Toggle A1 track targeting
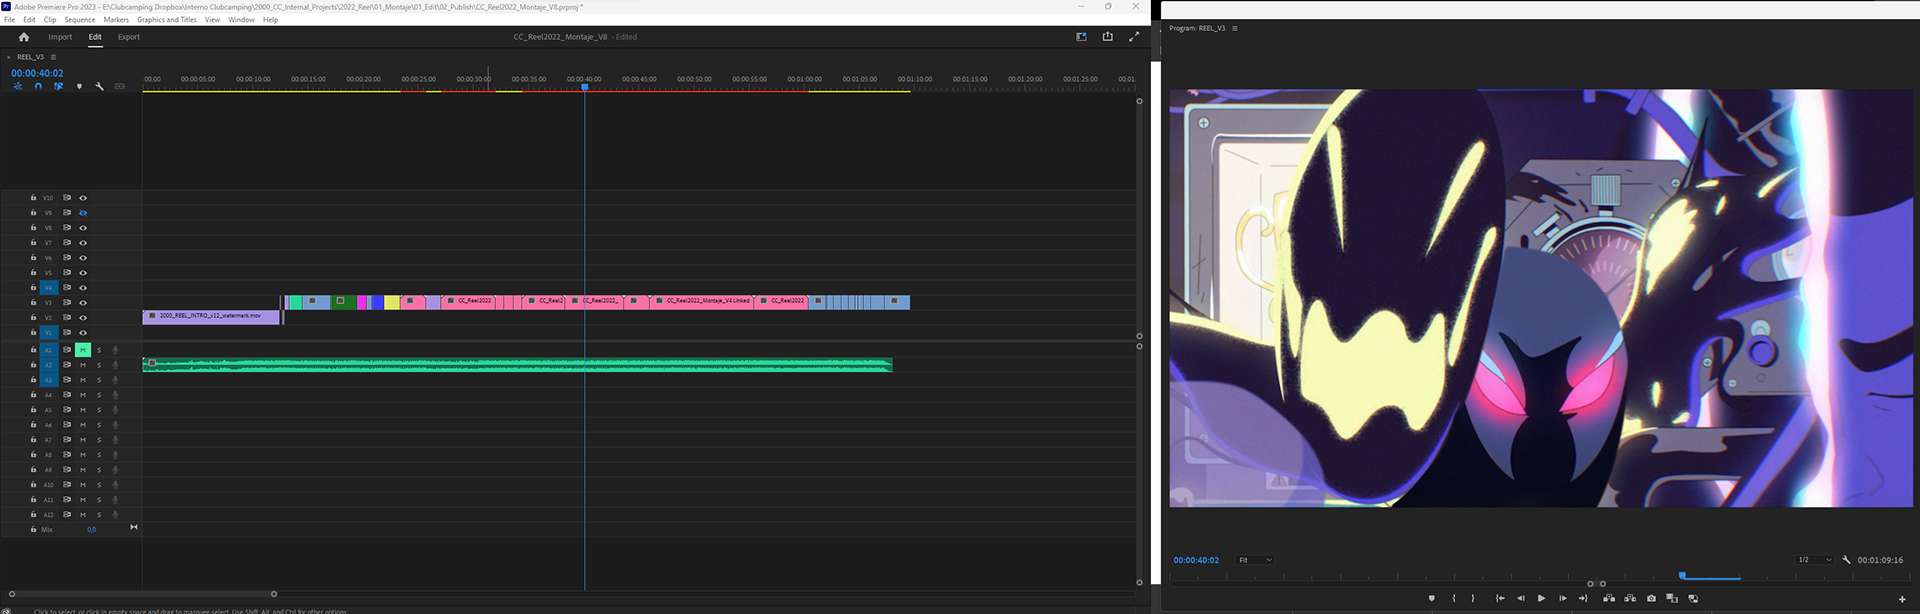Screen dimensions: 1920x614 [48, 350]
